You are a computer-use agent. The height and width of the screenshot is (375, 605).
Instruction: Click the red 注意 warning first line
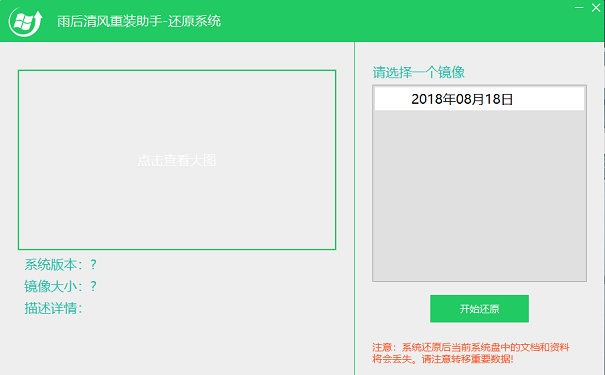pos(471,347)
